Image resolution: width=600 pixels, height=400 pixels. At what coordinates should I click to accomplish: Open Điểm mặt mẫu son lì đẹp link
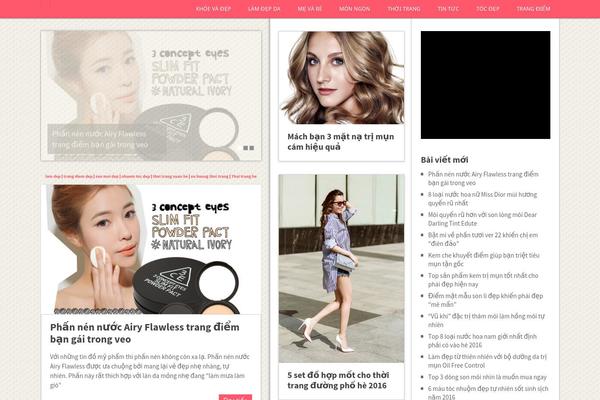[485, 300]
